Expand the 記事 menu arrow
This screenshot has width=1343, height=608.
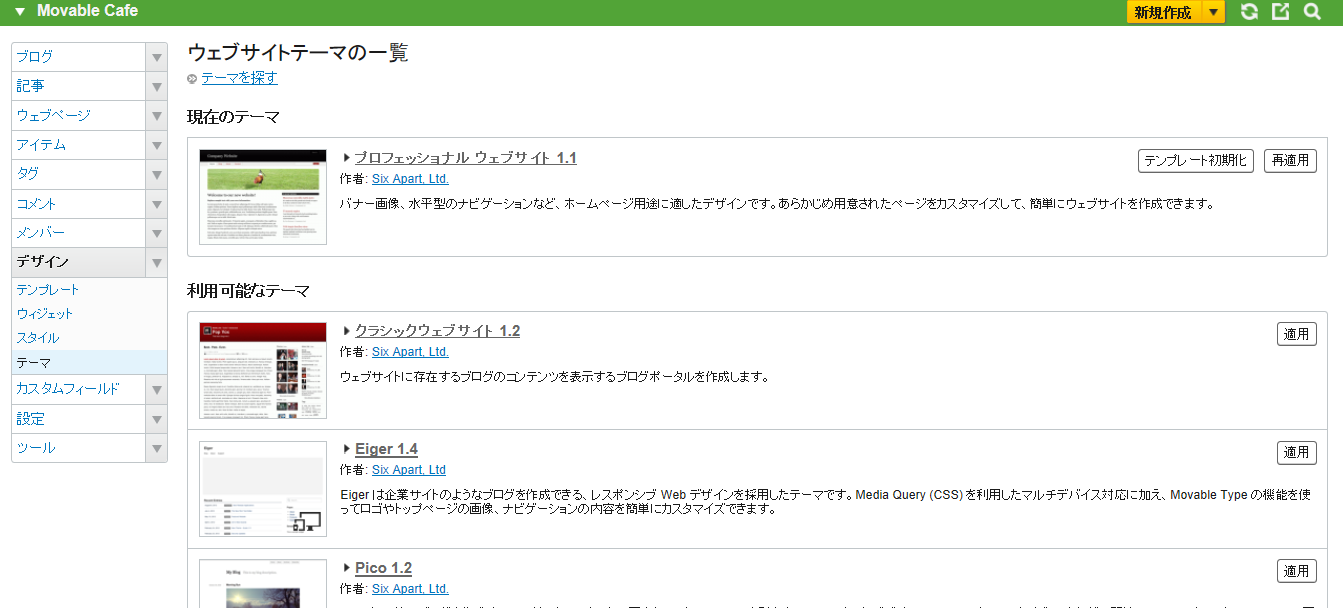156,86
